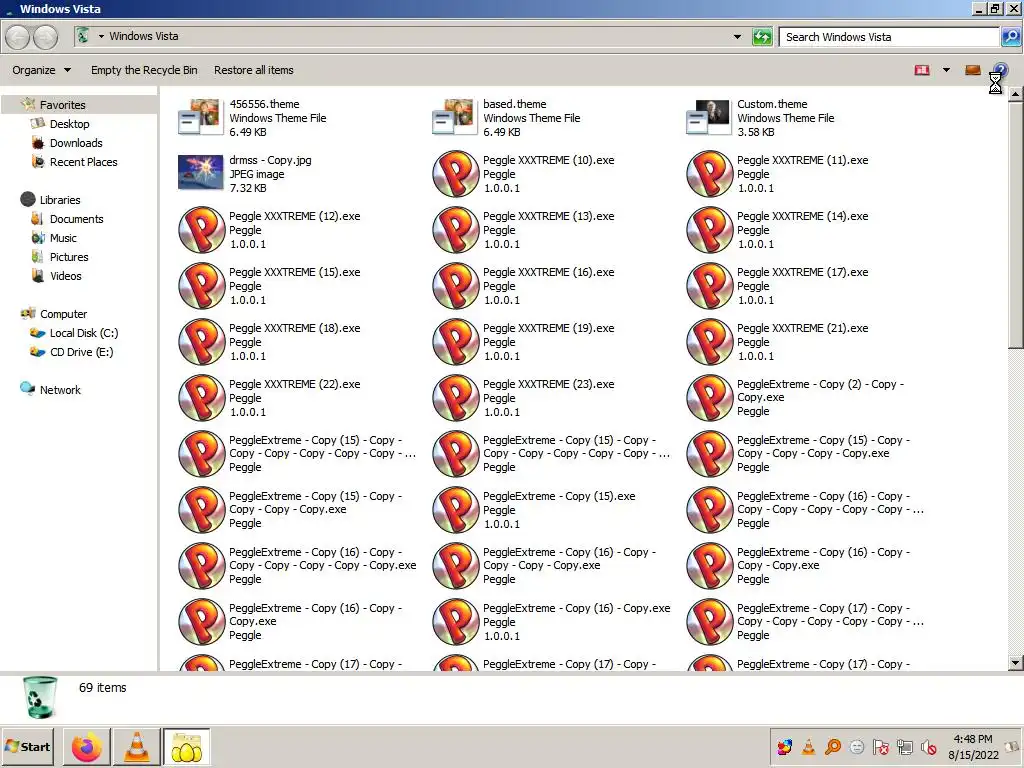Select Peggle XXXTREME (19).exe file name

coord(549,328)
